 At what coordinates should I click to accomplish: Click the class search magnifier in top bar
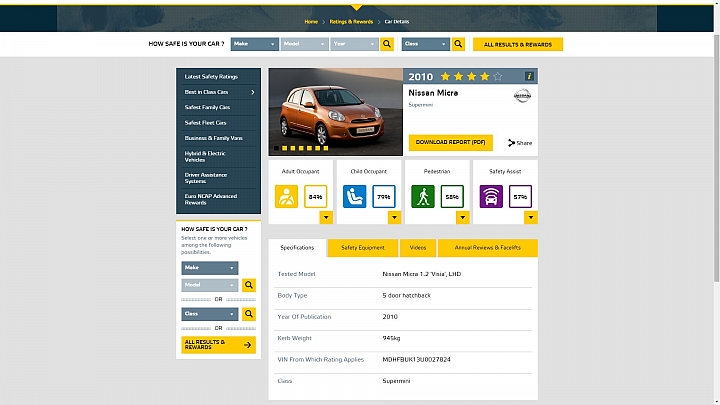(458, 44)
